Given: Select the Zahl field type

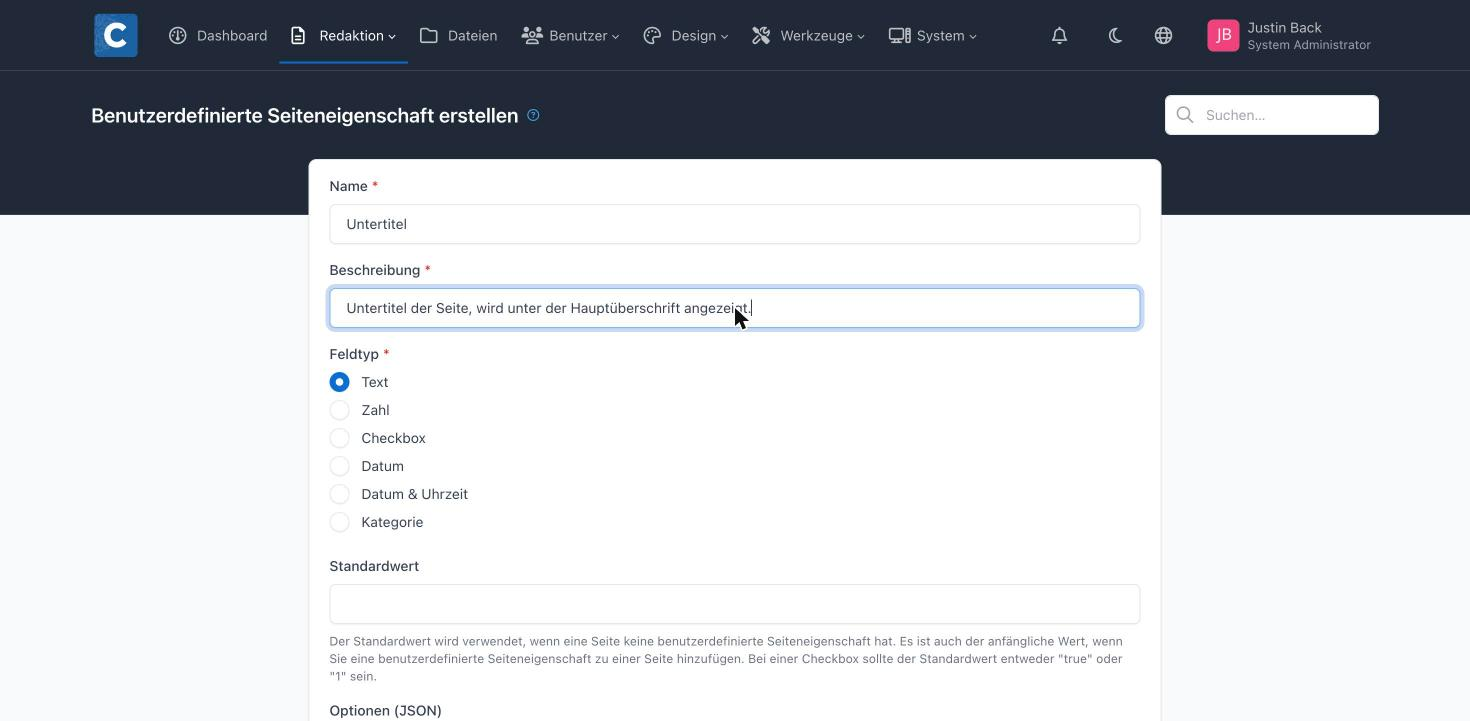Looking at the screenshot, I should click(x=340, y=410).
